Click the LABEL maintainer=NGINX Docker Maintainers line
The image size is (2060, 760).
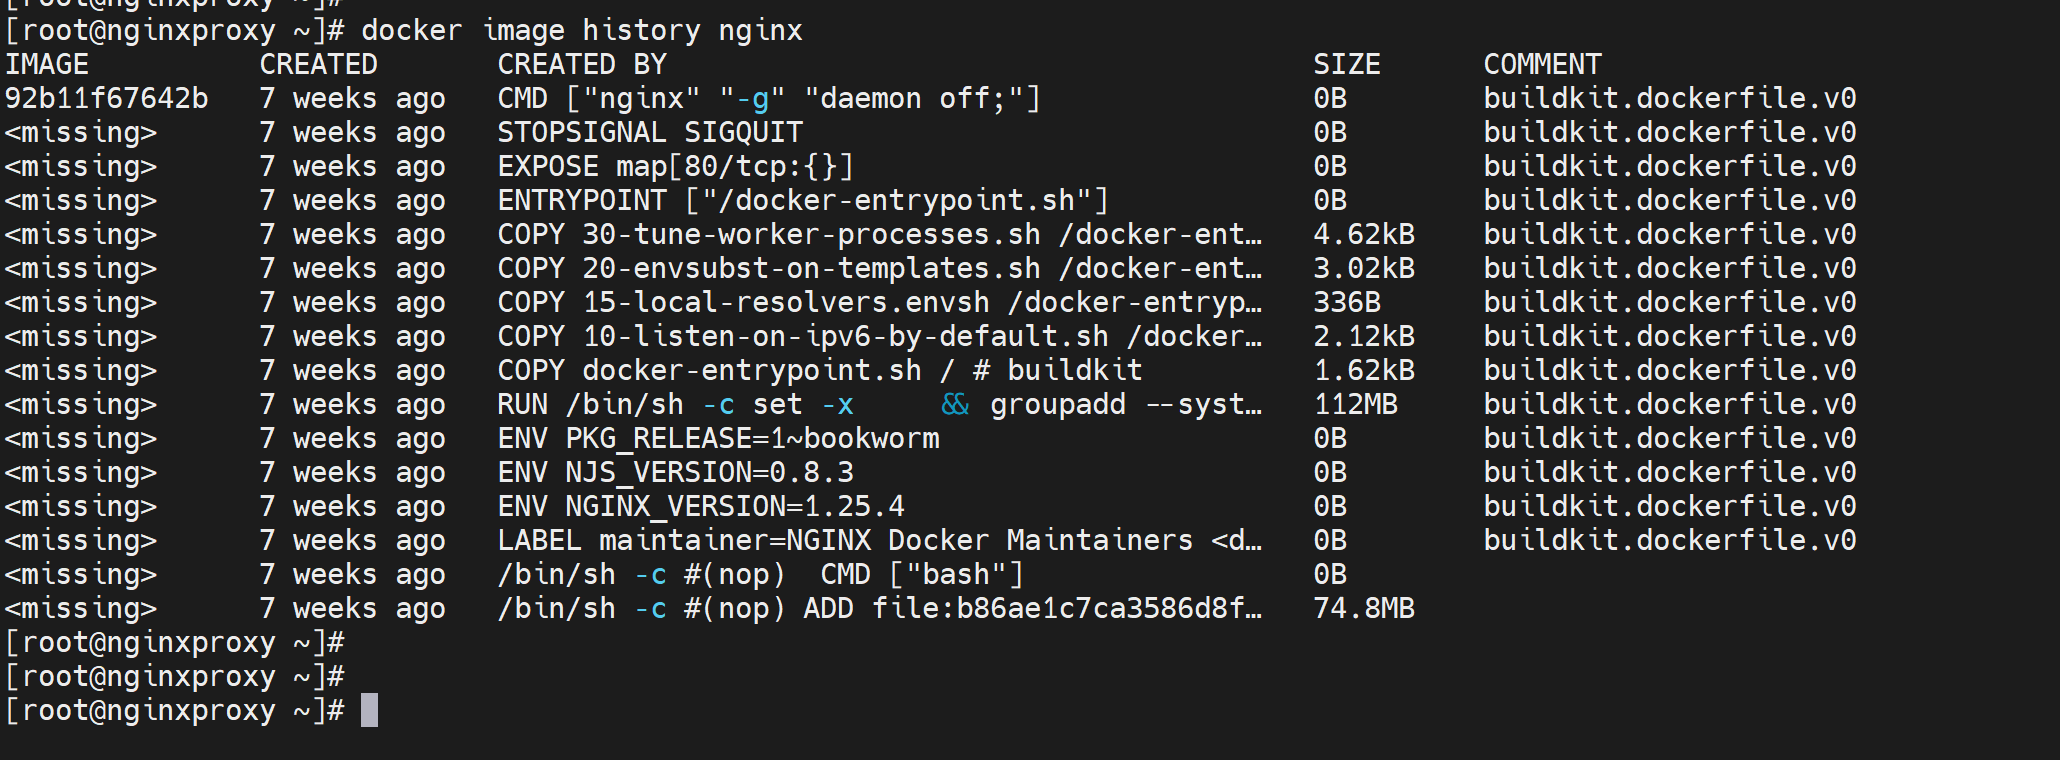pos(879,540)
